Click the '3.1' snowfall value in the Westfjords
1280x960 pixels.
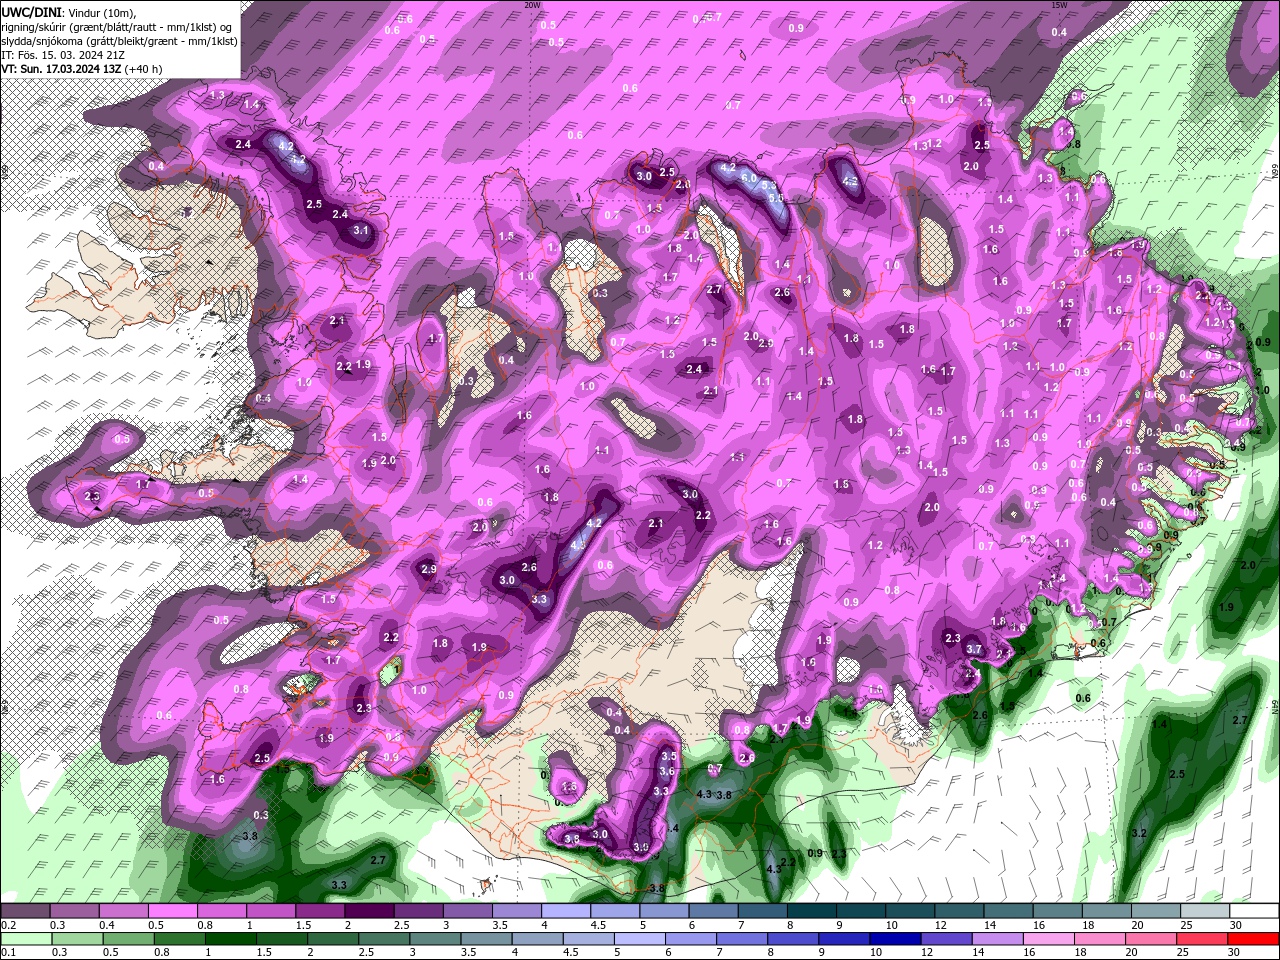pyautogui.click(x=362, y=230)
